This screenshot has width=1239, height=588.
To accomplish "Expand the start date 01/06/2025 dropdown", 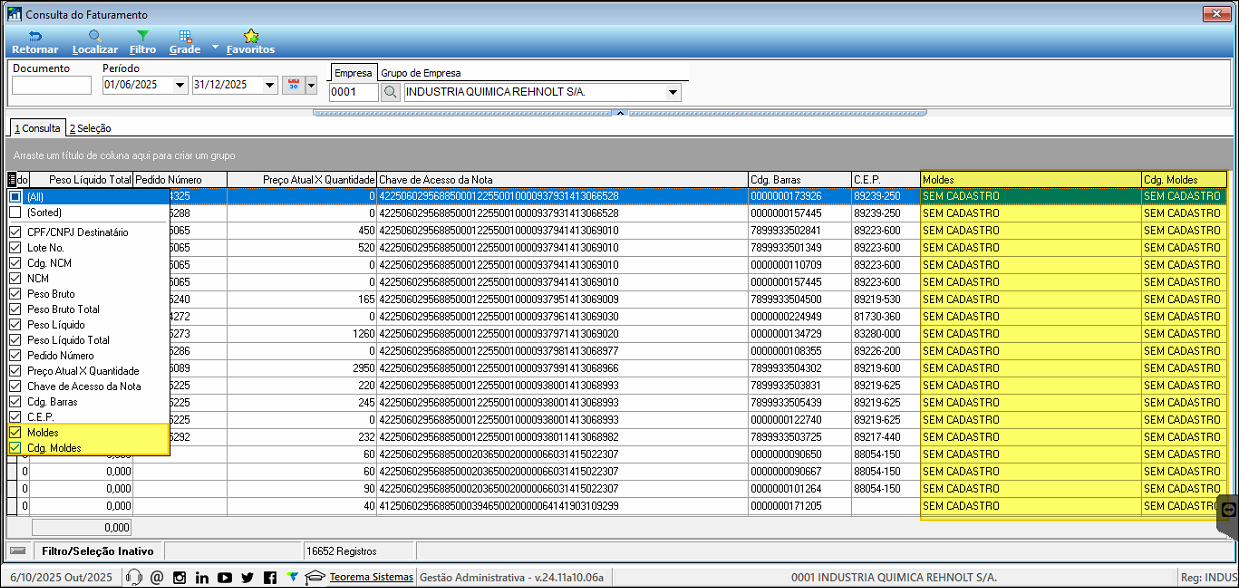I will click(180, 85).
